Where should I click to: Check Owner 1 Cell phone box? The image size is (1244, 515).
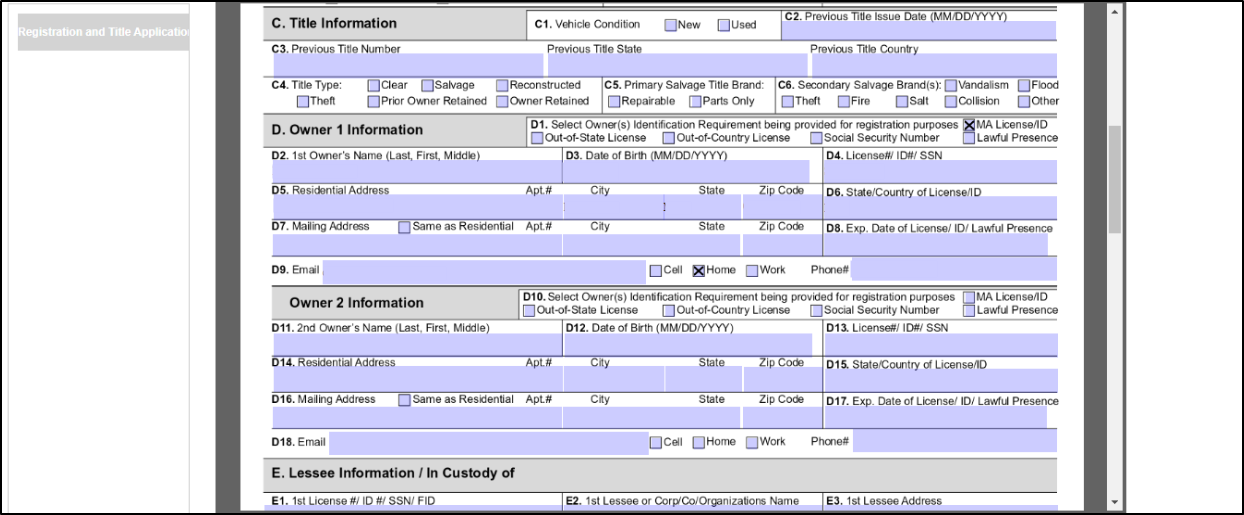[x=655, y=270]
